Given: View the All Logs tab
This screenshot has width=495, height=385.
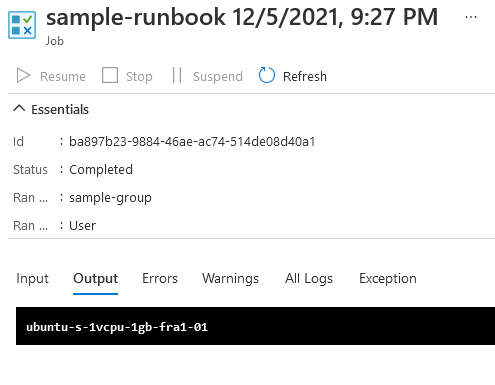Looking at the screenshot, I should [309, 278].
